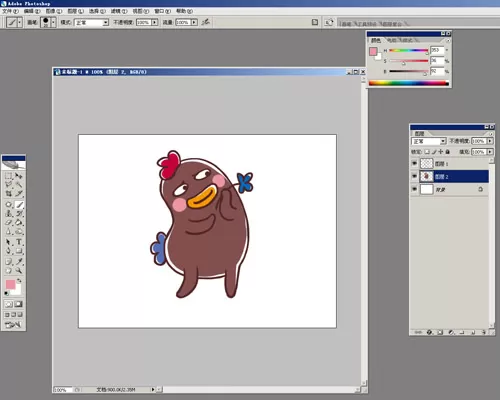Select the Brush tool in toolbox
Screen dimensions: 500x400
(19, 205)
